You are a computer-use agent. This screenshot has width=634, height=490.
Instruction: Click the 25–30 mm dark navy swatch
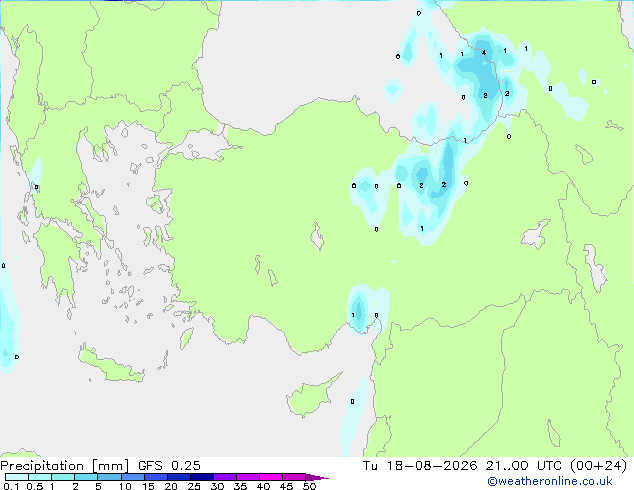pyautogui.click(x=202, y=477)
